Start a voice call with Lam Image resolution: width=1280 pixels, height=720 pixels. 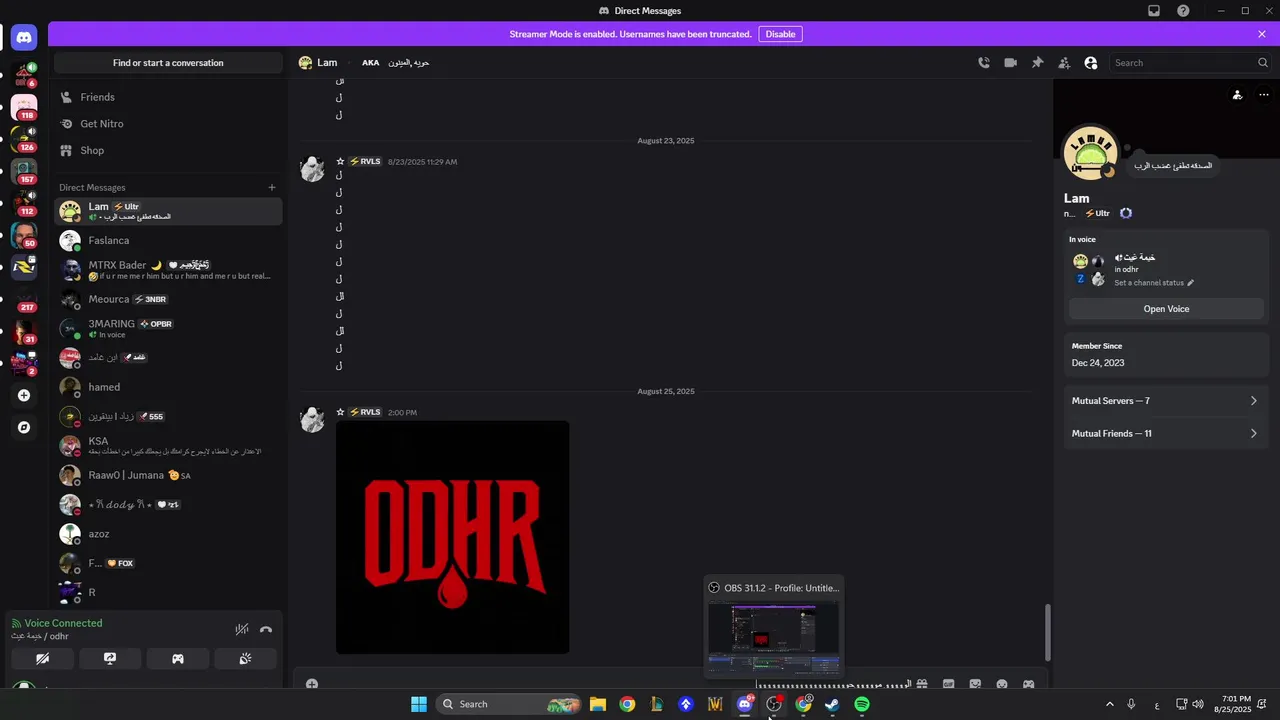coord(984,62)
